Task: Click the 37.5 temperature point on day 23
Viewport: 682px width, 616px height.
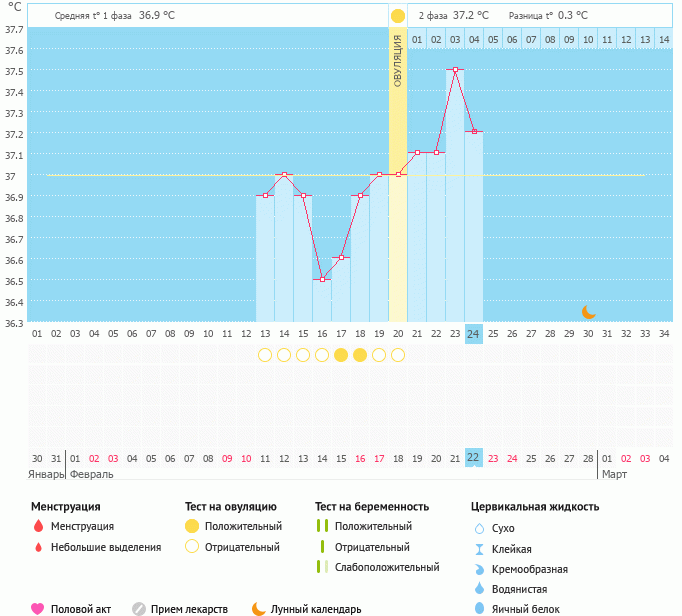Action: click(x=455, y=70)
